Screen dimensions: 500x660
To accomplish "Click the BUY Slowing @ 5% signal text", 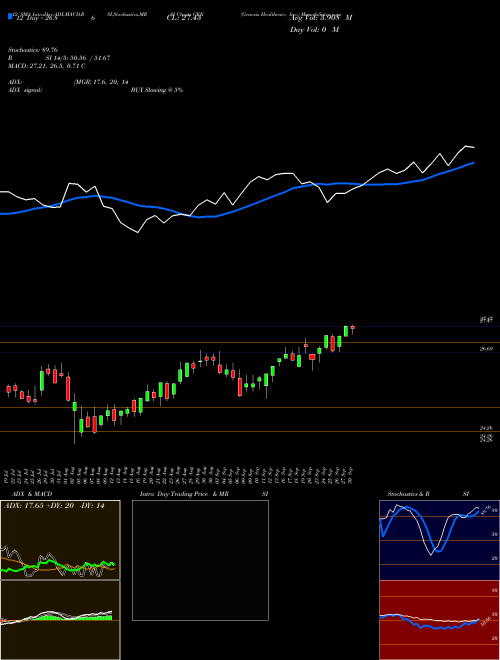I will (157, 90).
